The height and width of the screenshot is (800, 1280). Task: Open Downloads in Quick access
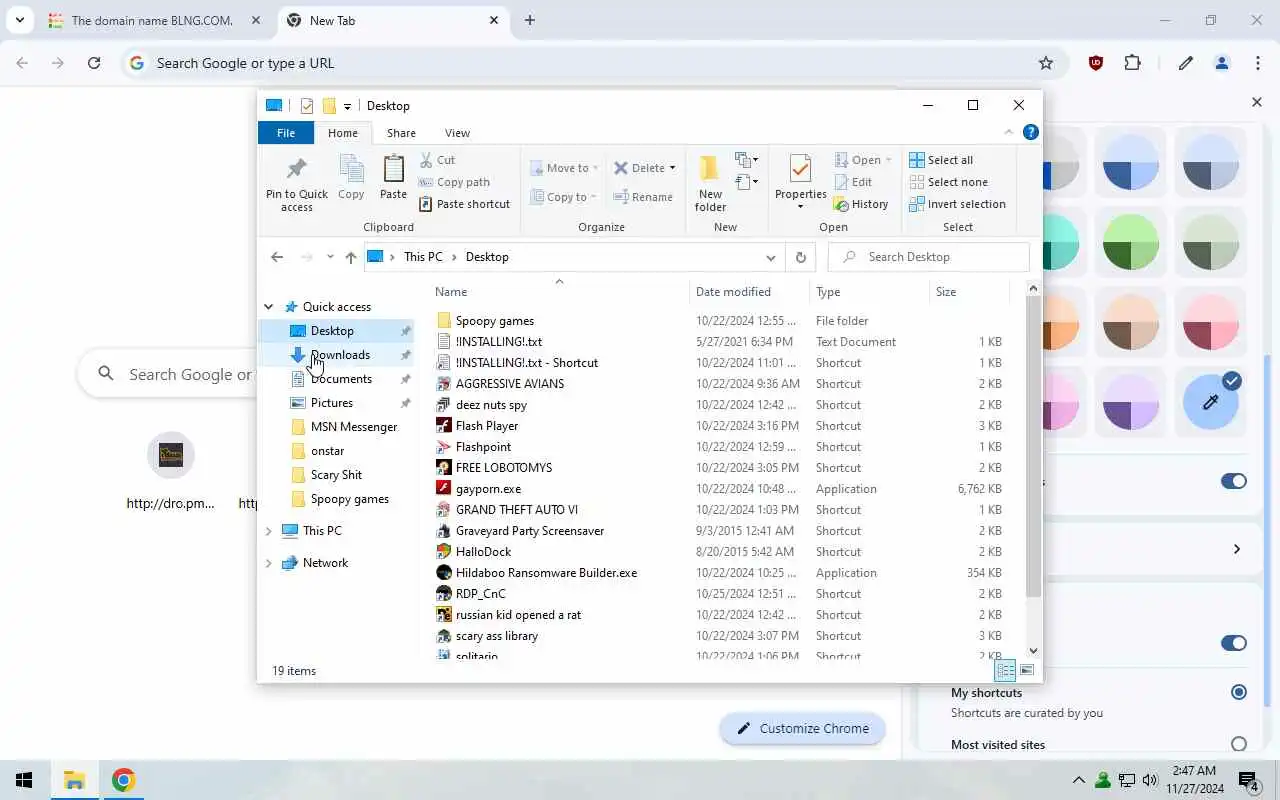pos(340,355)
